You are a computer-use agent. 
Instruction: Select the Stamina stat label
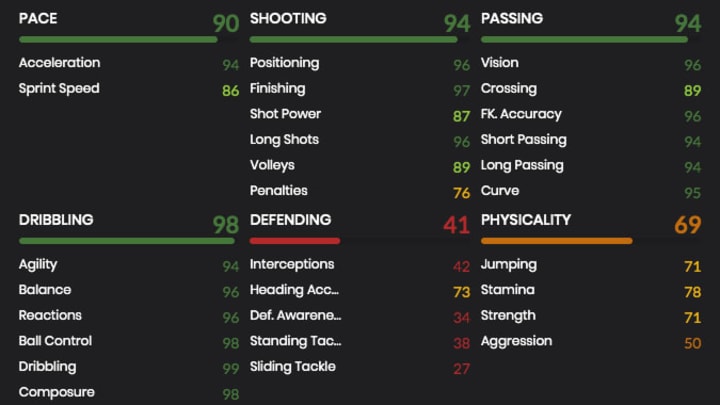pyautogui.click(x=508, y=290)
